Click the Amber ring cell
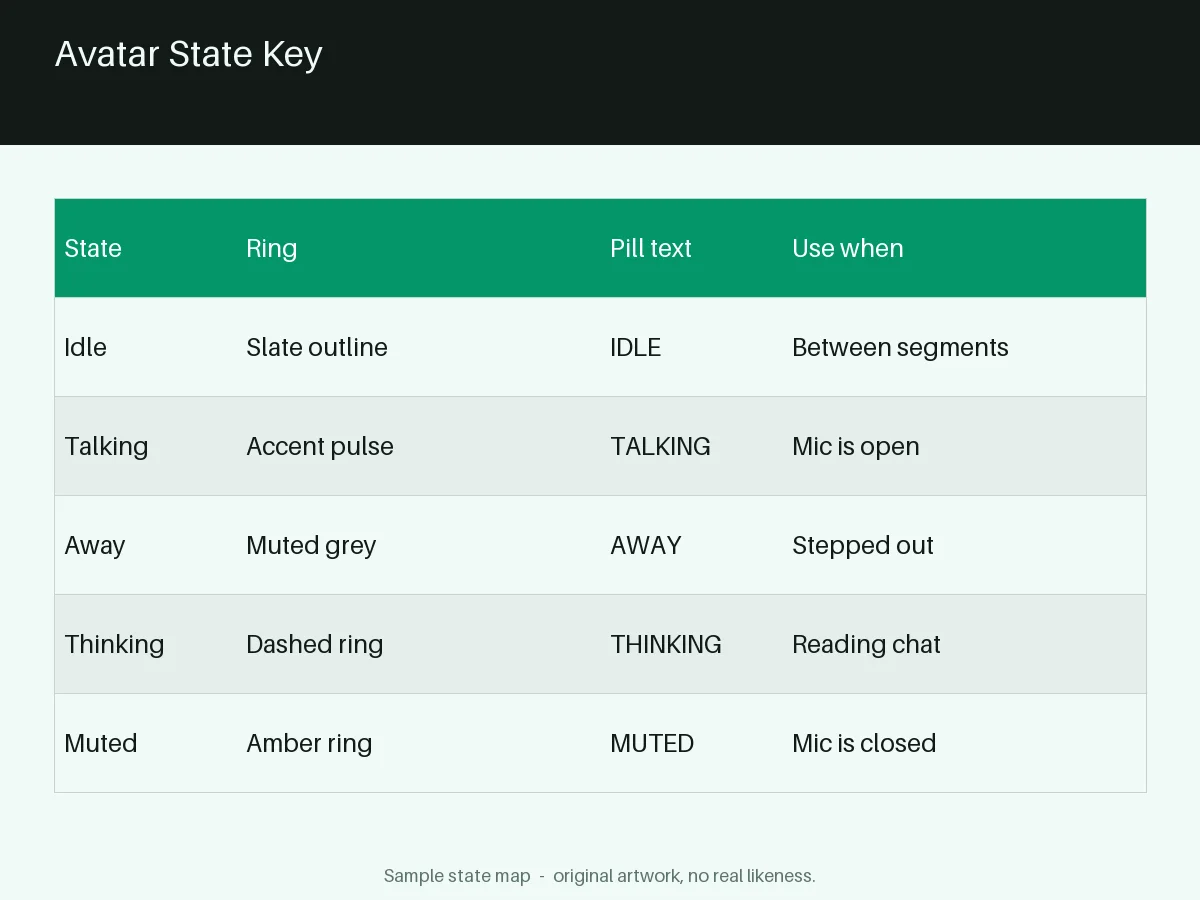 (309, 743)
